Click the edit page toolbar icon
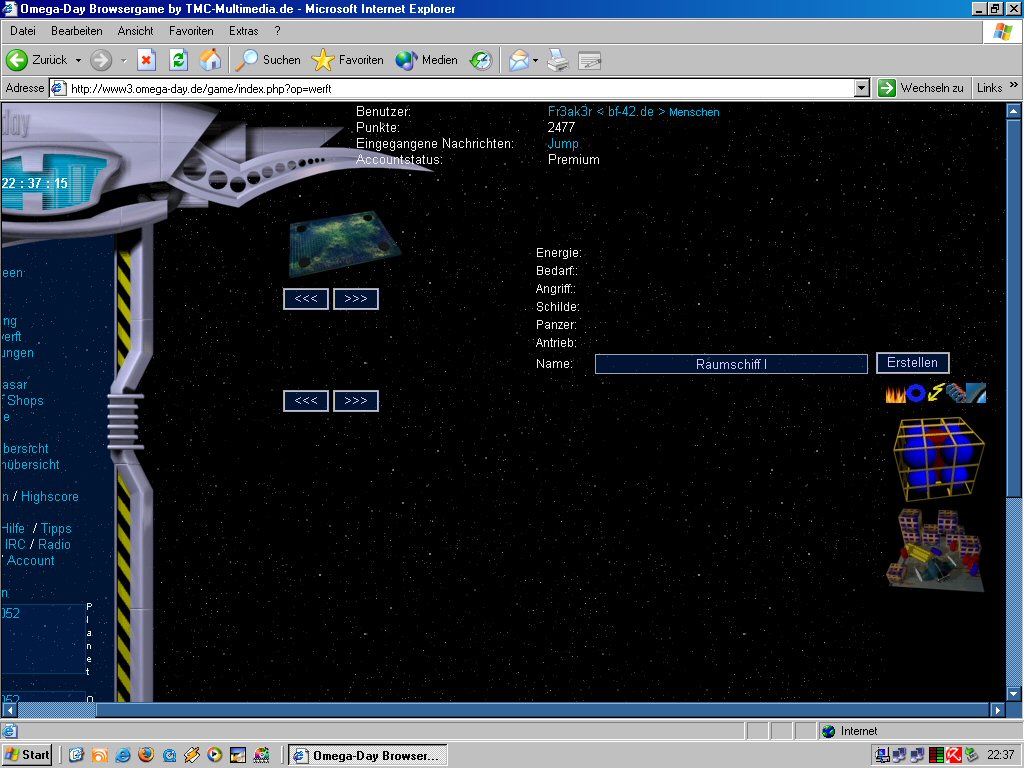Viewport: 1024px width, 768px height. pos(589,60)
